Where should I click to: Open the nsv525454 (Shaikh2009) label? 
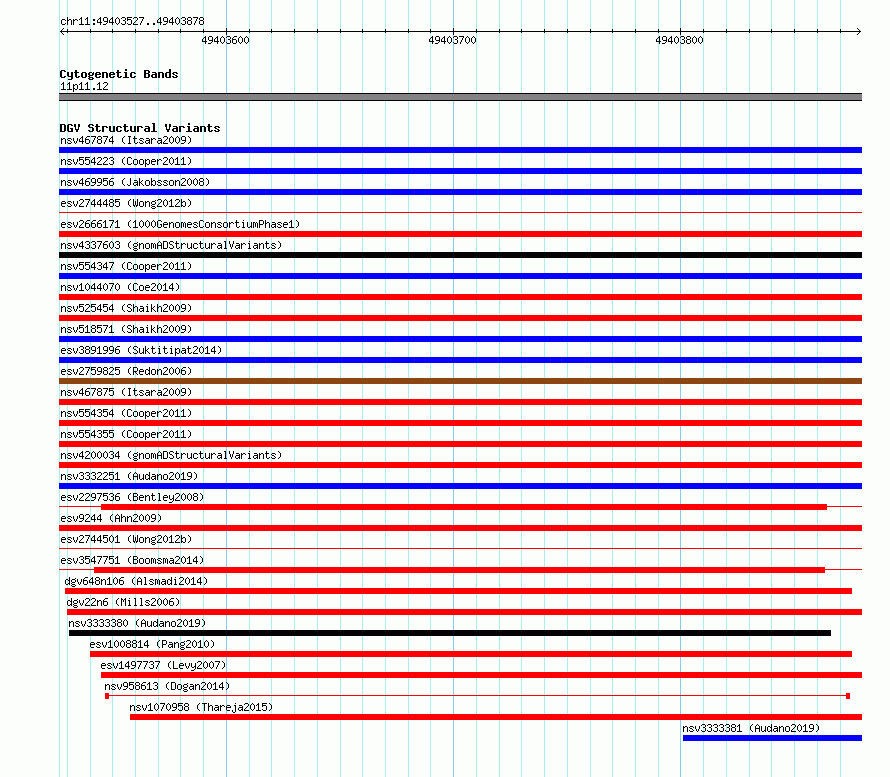(x=126, y=308)
